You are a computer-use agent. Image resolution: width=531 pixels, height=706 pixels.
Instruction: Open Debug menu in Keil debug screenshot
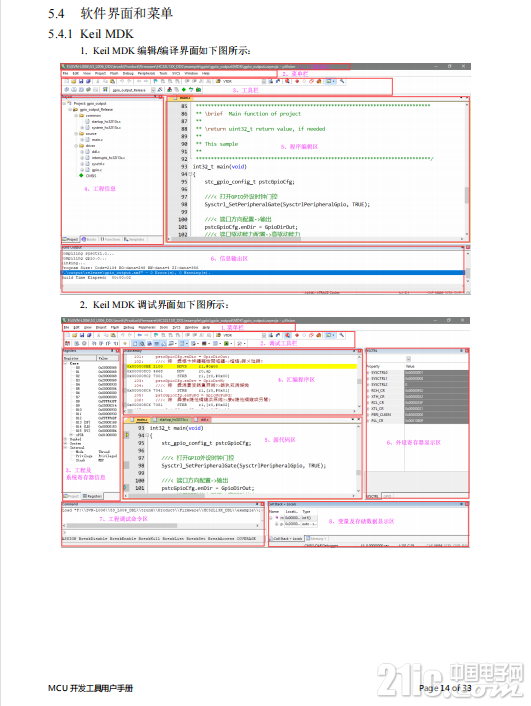click(129, 327)
